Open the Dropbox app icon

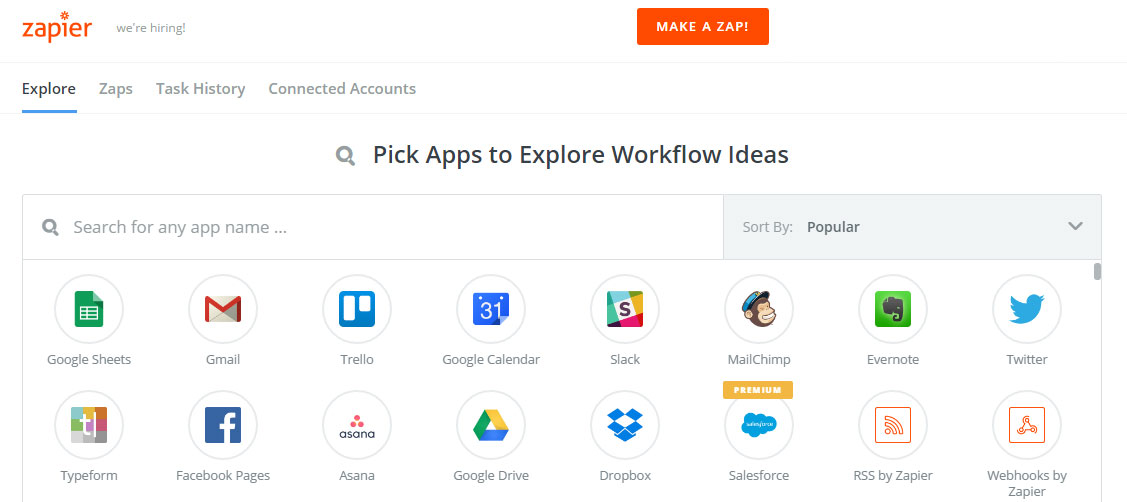(x=625, y=425)
